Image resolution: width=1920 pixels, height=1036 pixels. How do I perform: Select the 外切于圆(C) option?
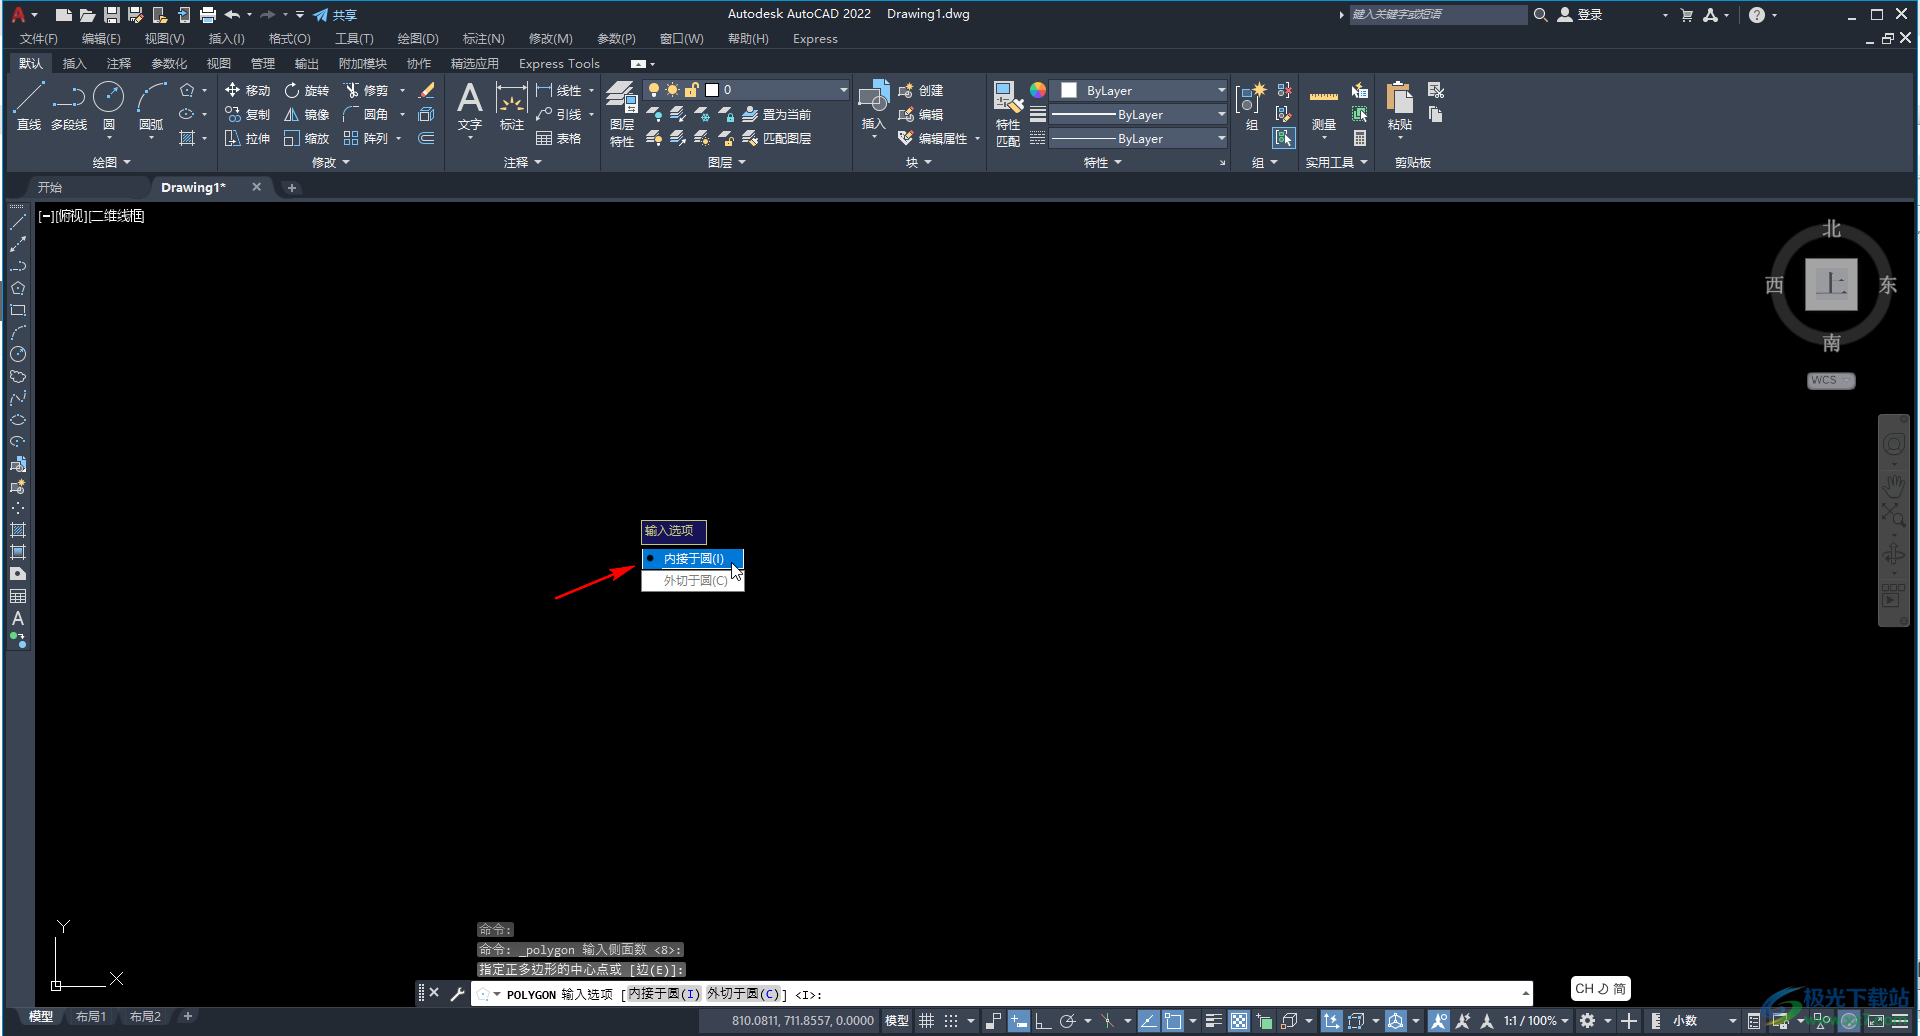(693, 580)
